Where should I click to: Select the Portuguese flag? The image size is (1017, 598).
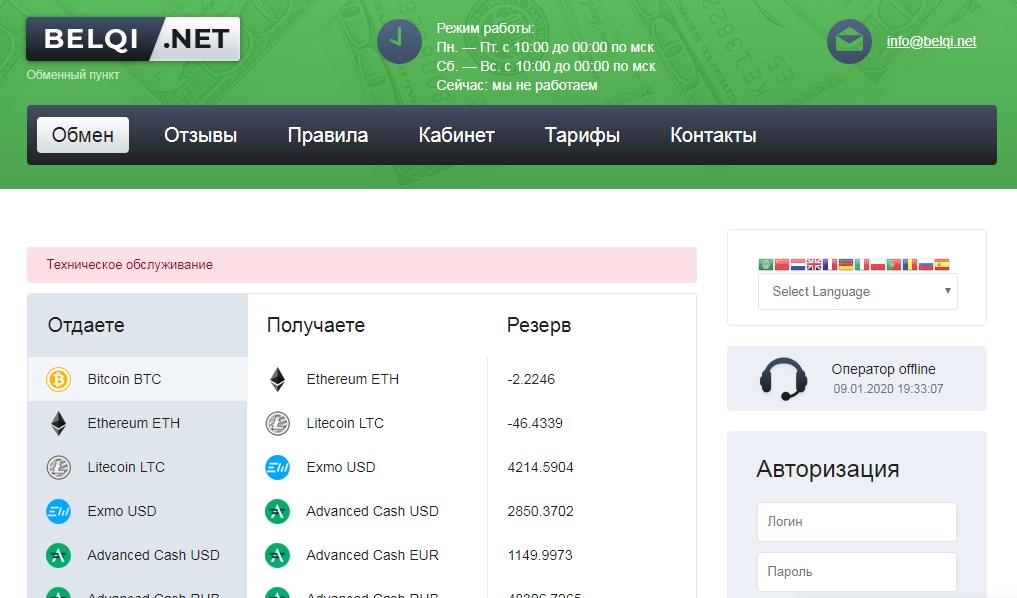point(894,265)
